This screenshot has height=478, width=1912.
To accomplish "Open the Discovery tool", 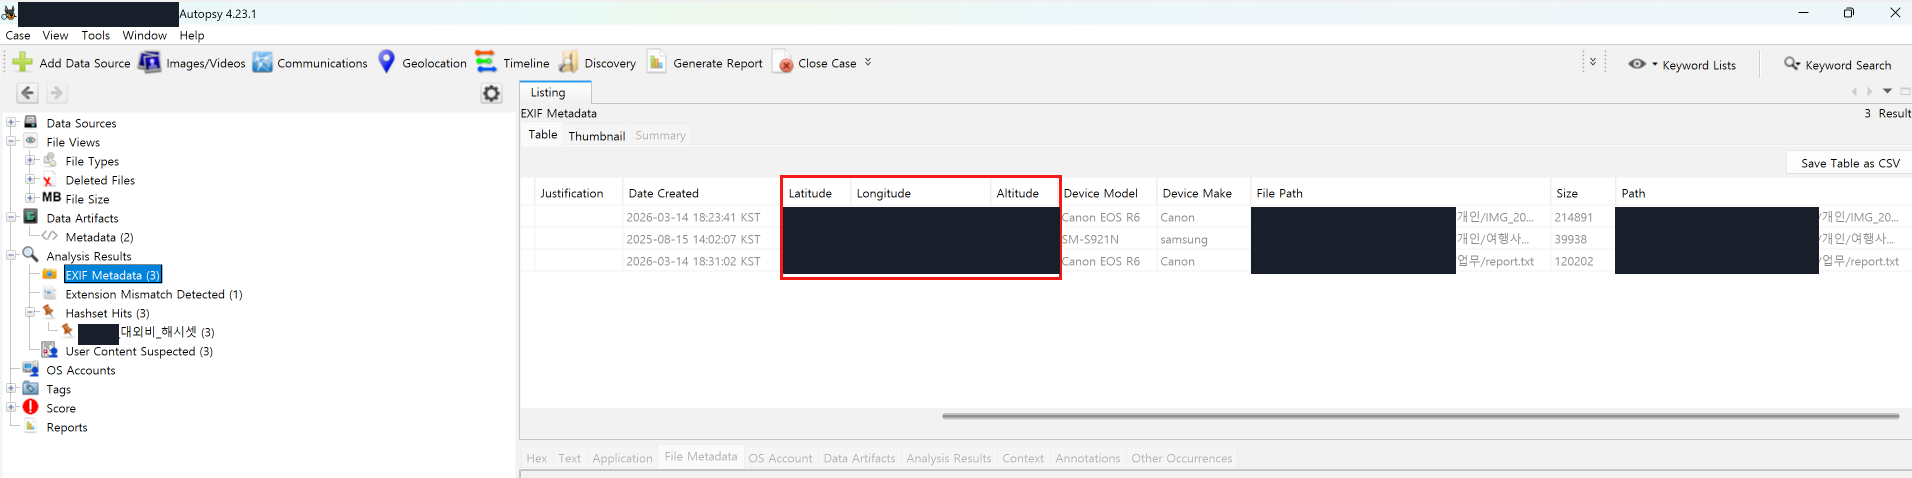I will [x=597, y=62].
